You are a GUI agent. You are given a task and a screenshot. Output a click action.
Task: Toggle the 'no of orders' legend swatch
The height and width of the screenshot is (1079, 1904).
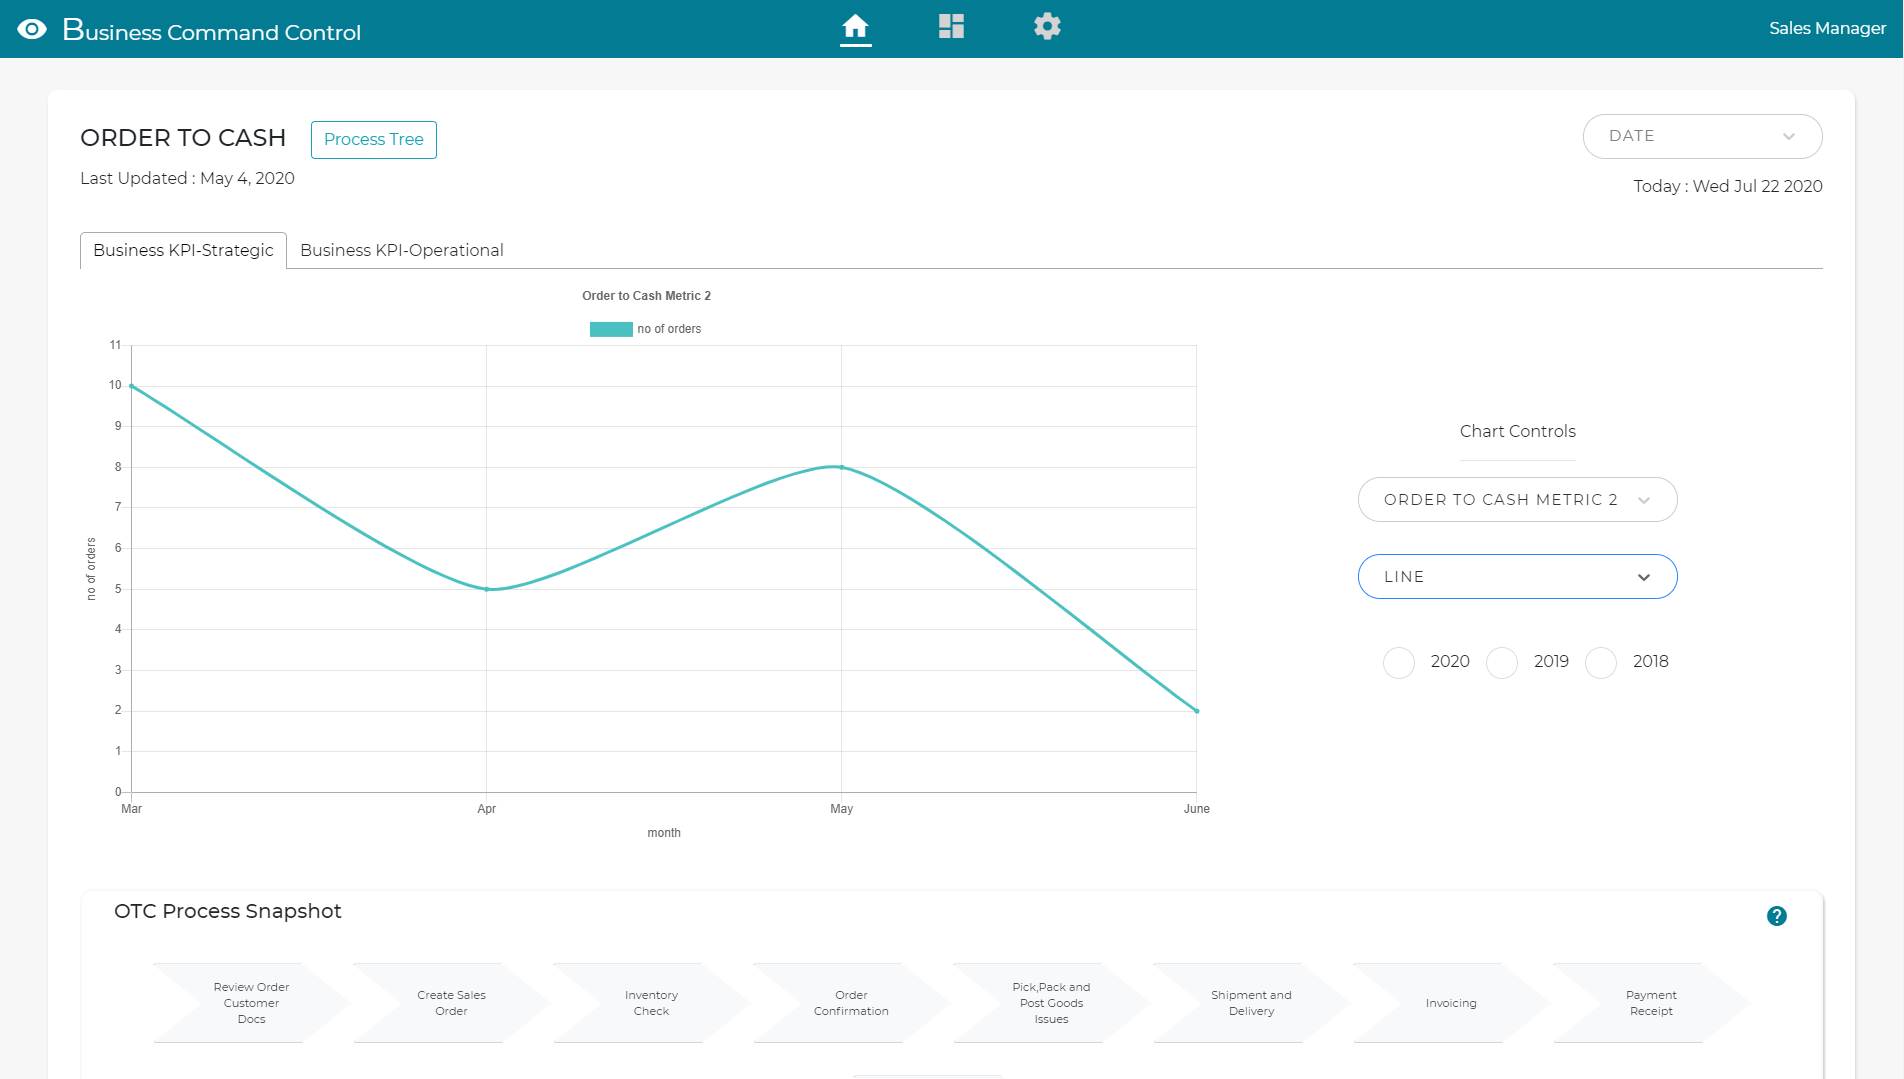[611, 329]
